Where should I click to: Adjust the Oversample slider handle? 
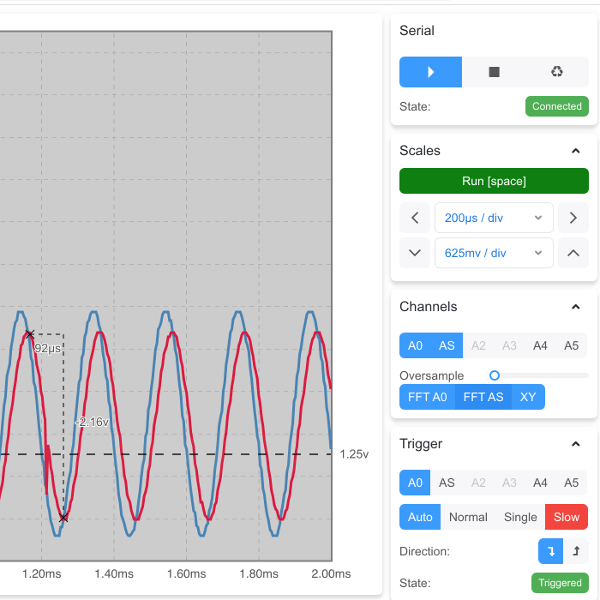[x=494, y=375]
